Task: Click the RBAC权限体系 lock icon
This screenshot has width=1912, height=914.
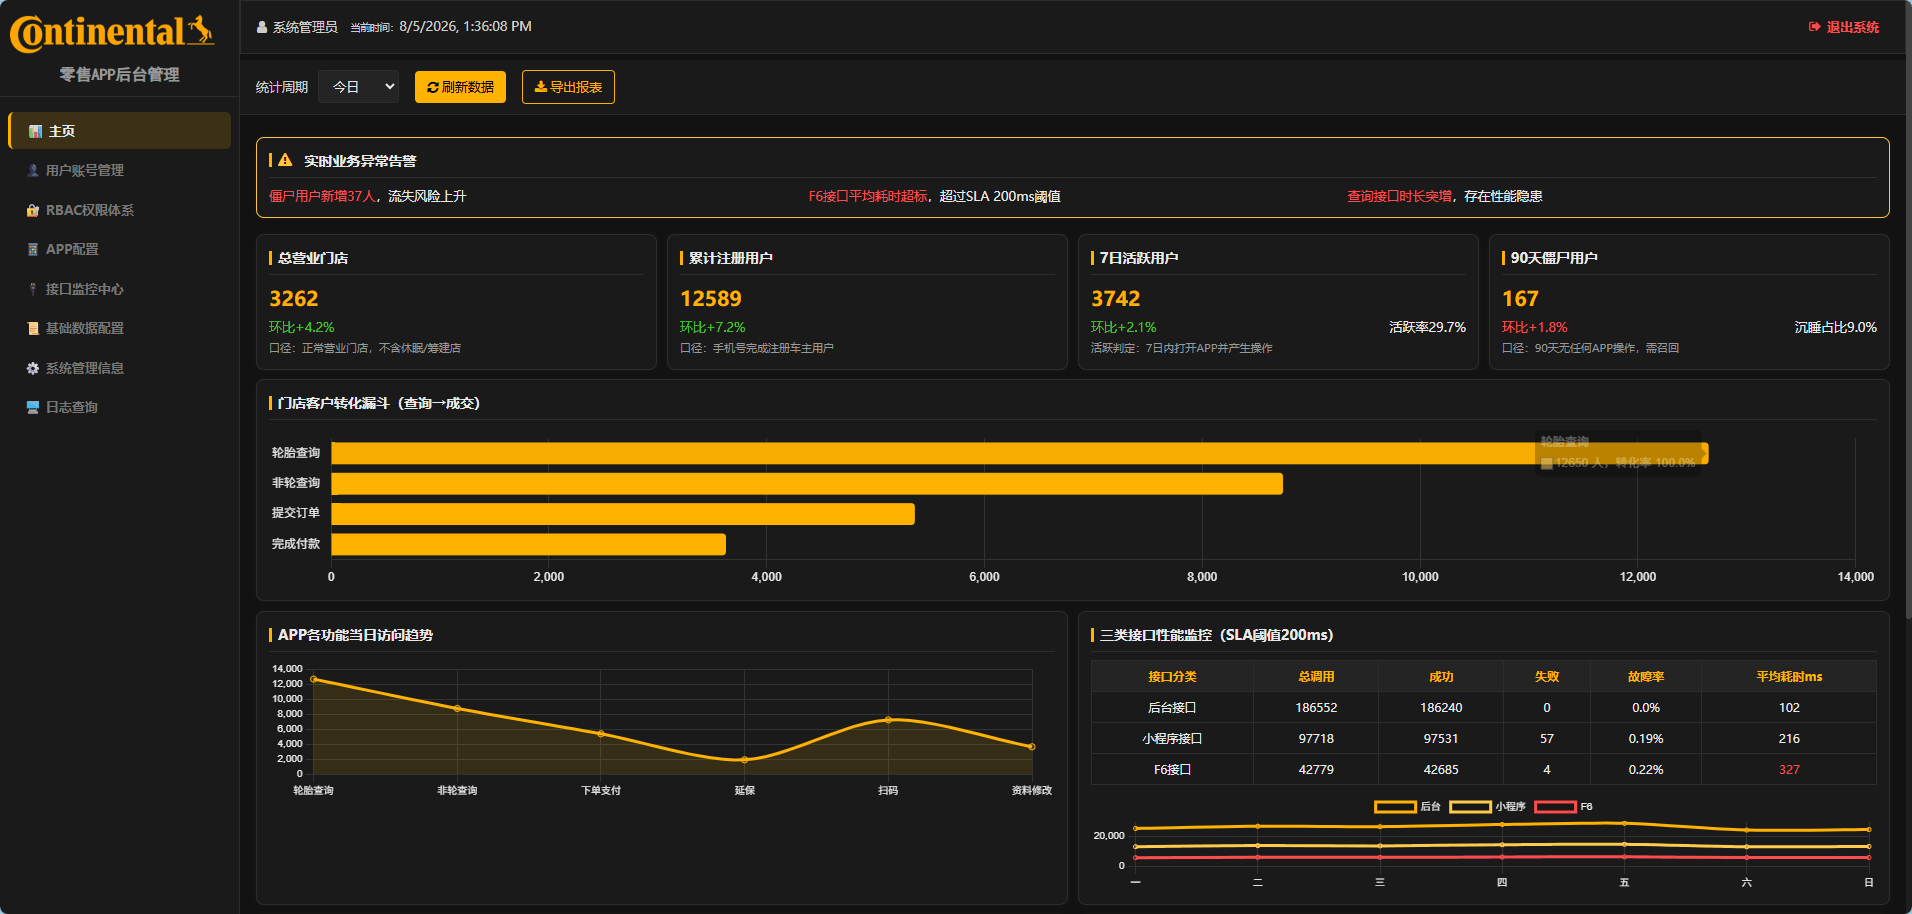Action: (33, 210)
